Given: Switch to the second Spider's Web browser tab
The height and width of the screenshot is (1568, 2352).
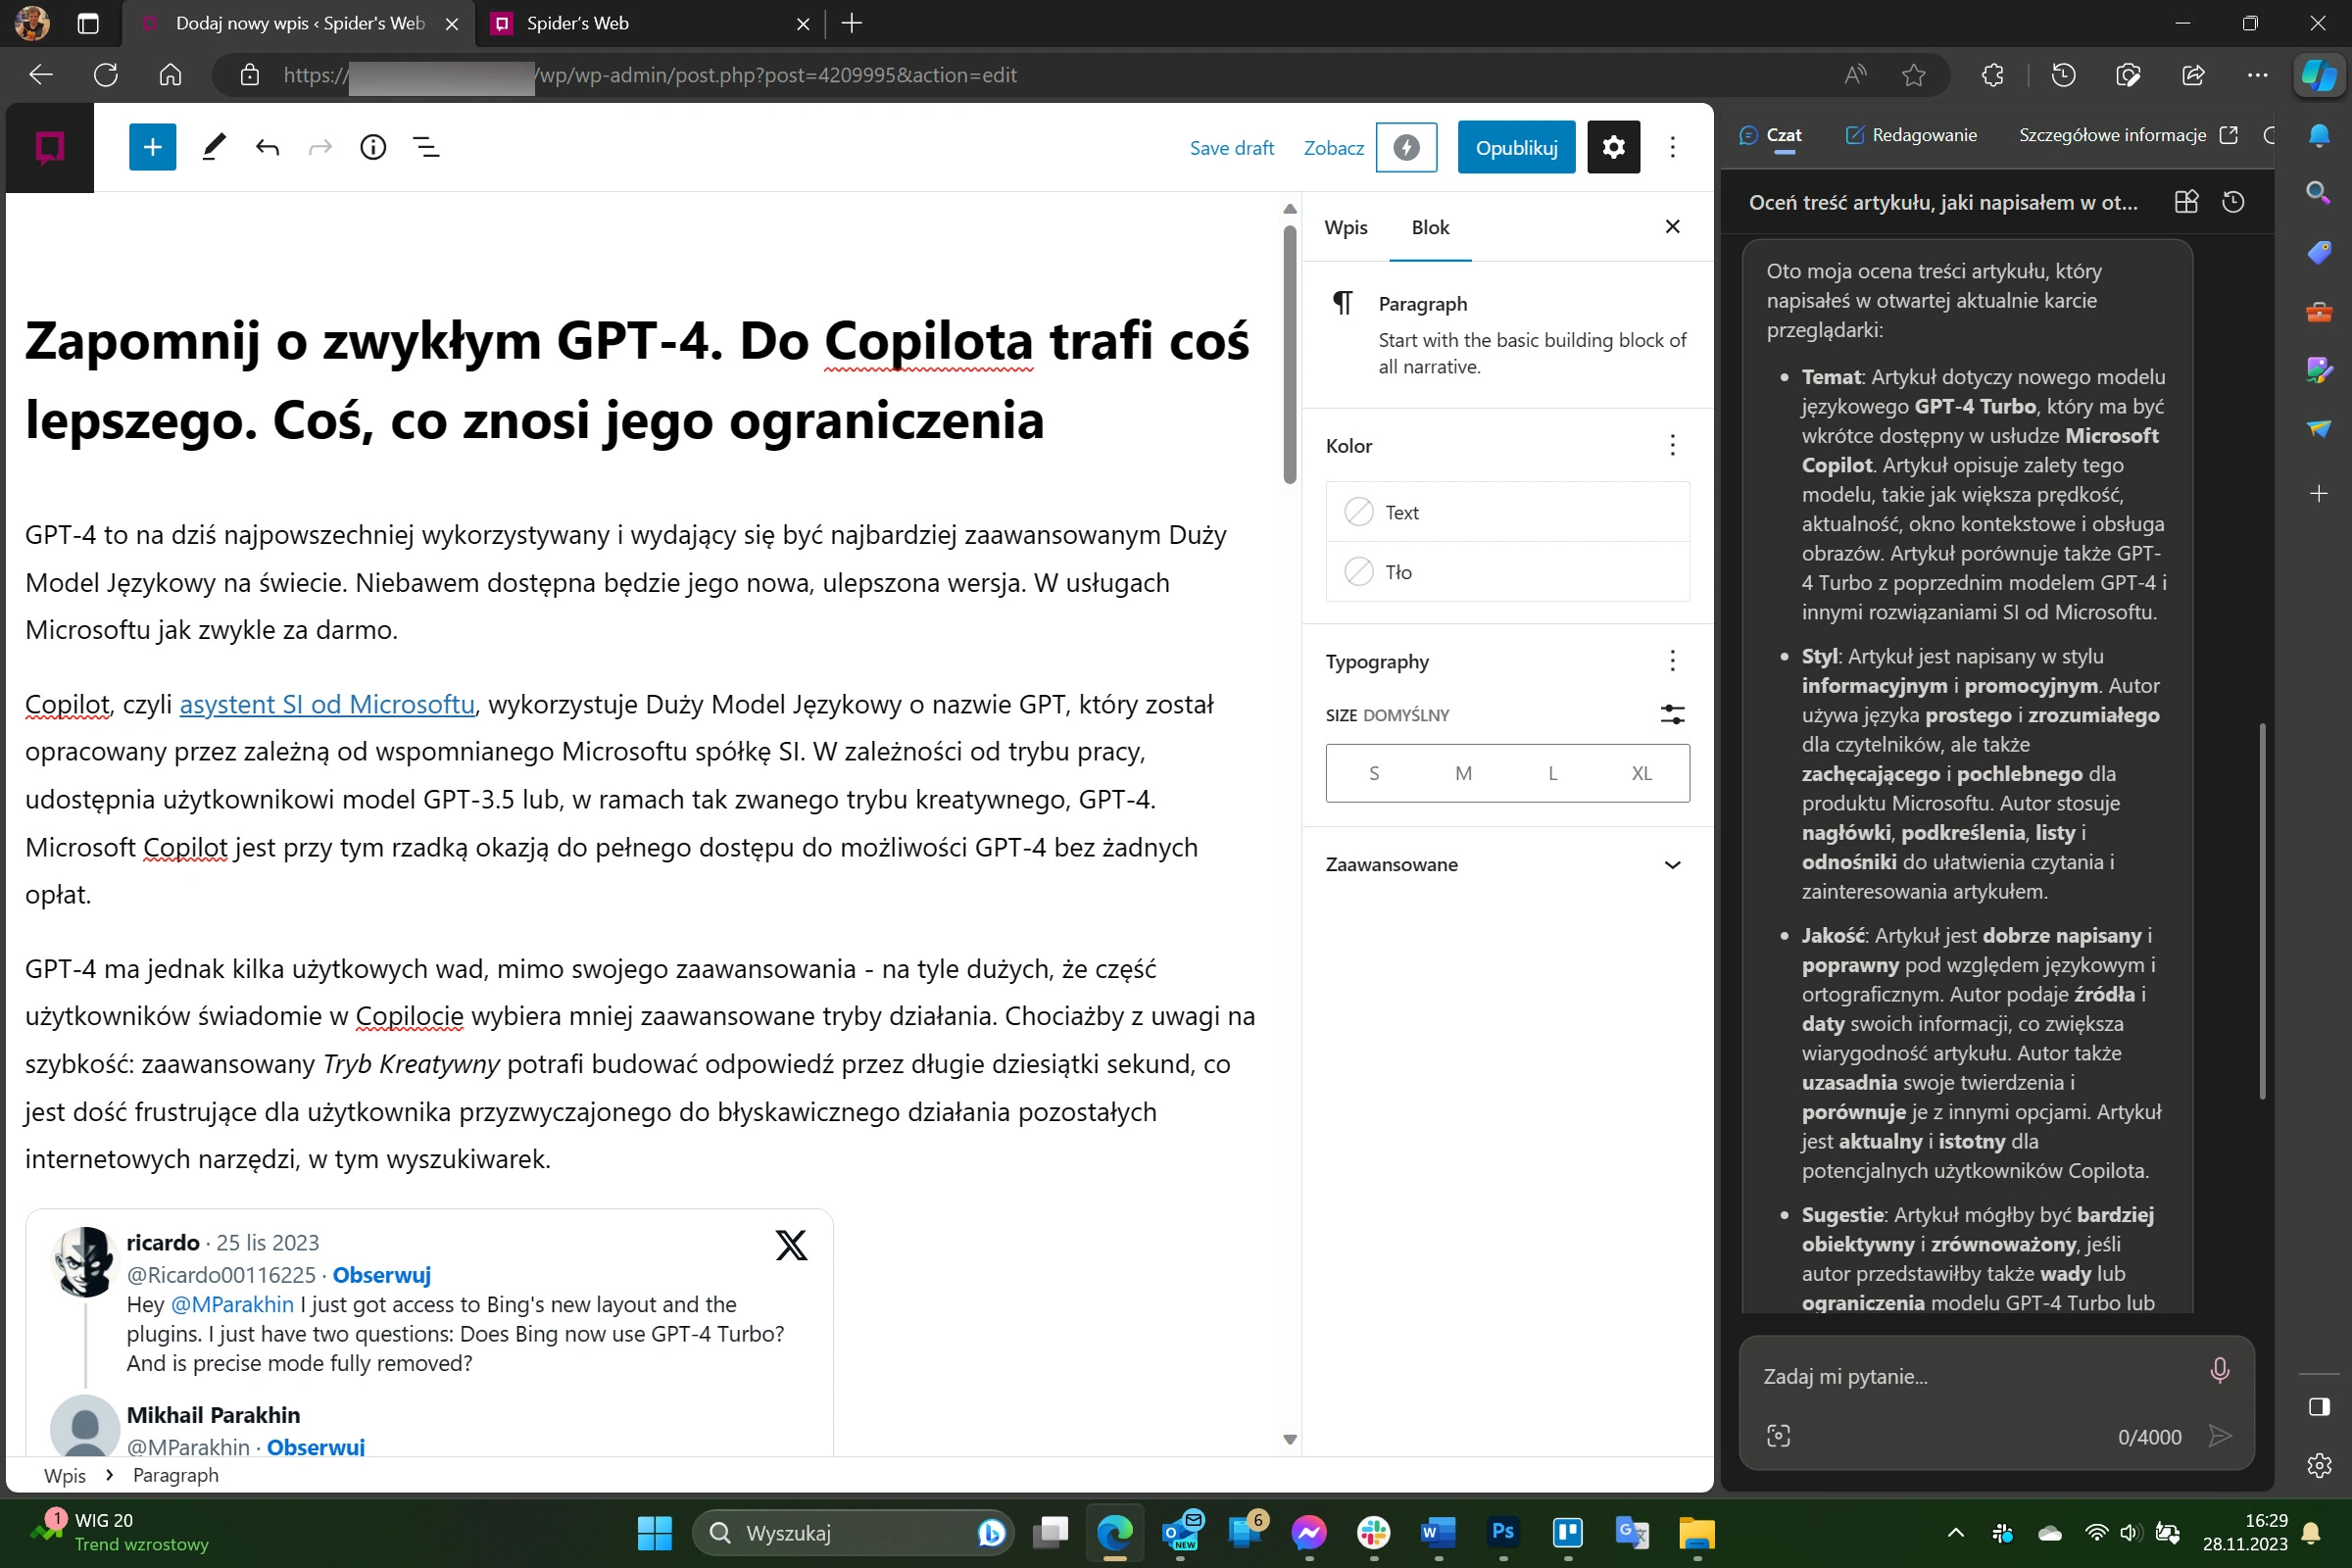Looking at the screenshot, I should (x=650, y=23).
